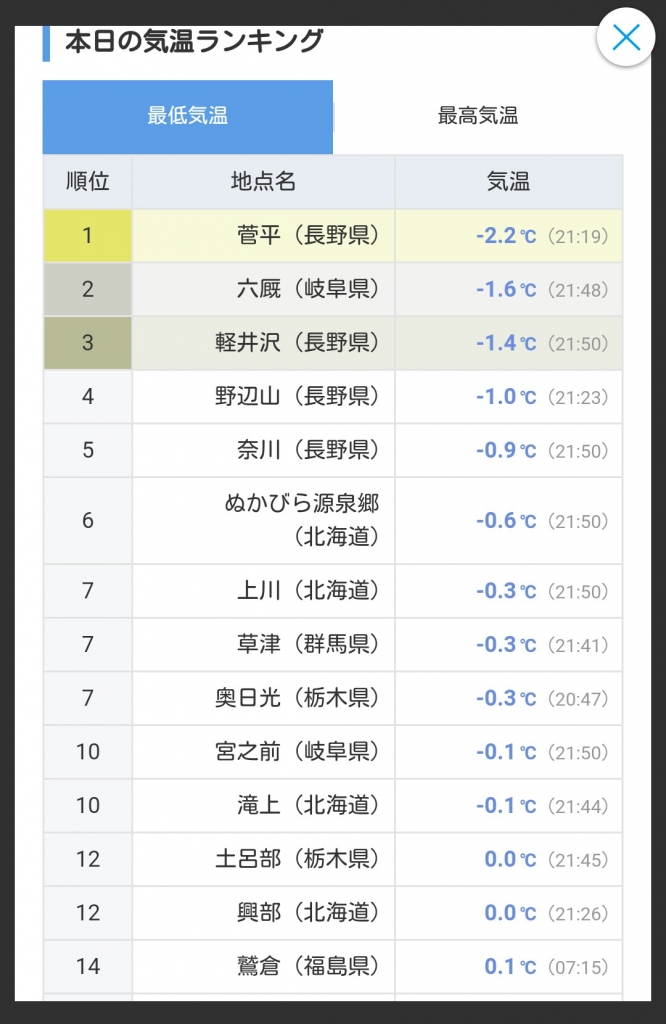This screenshot has height=1024, width=666.
Task: Click the 気温 column header
Action: (x=508, y=182)
